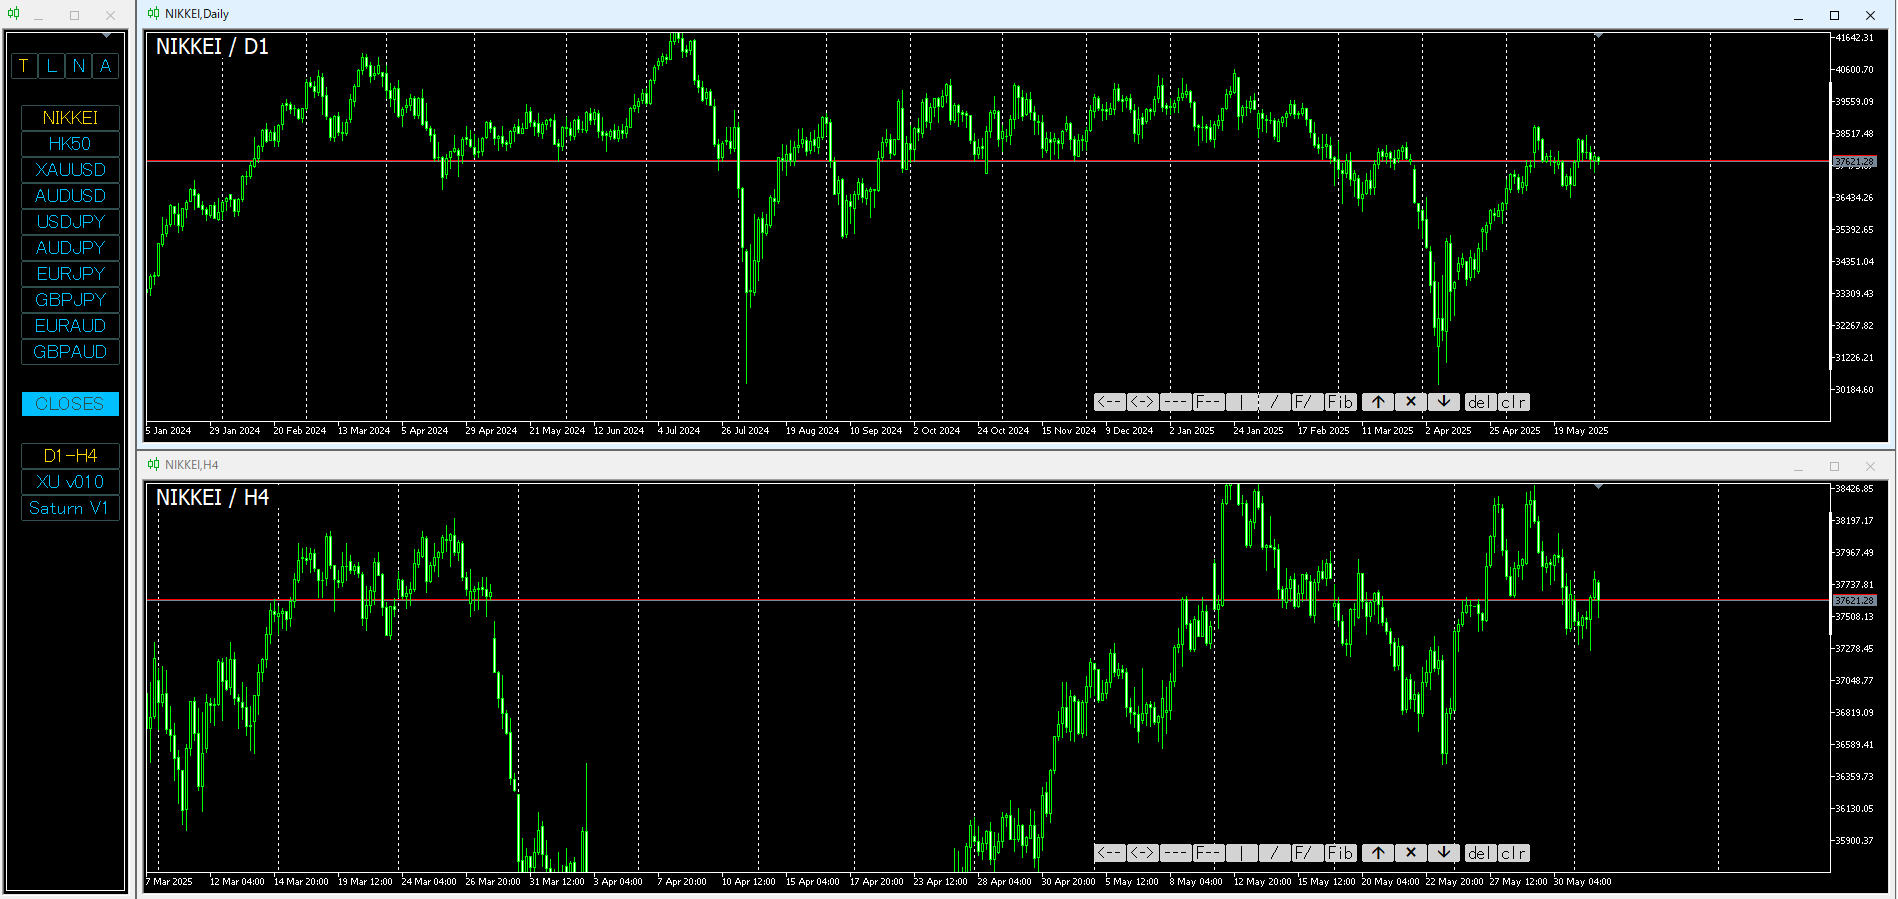The height and width of the screenshot is (899, 1898).
Task: Activate the Fib tool in the H4 chart
Action: click(x=1341, y=853)
